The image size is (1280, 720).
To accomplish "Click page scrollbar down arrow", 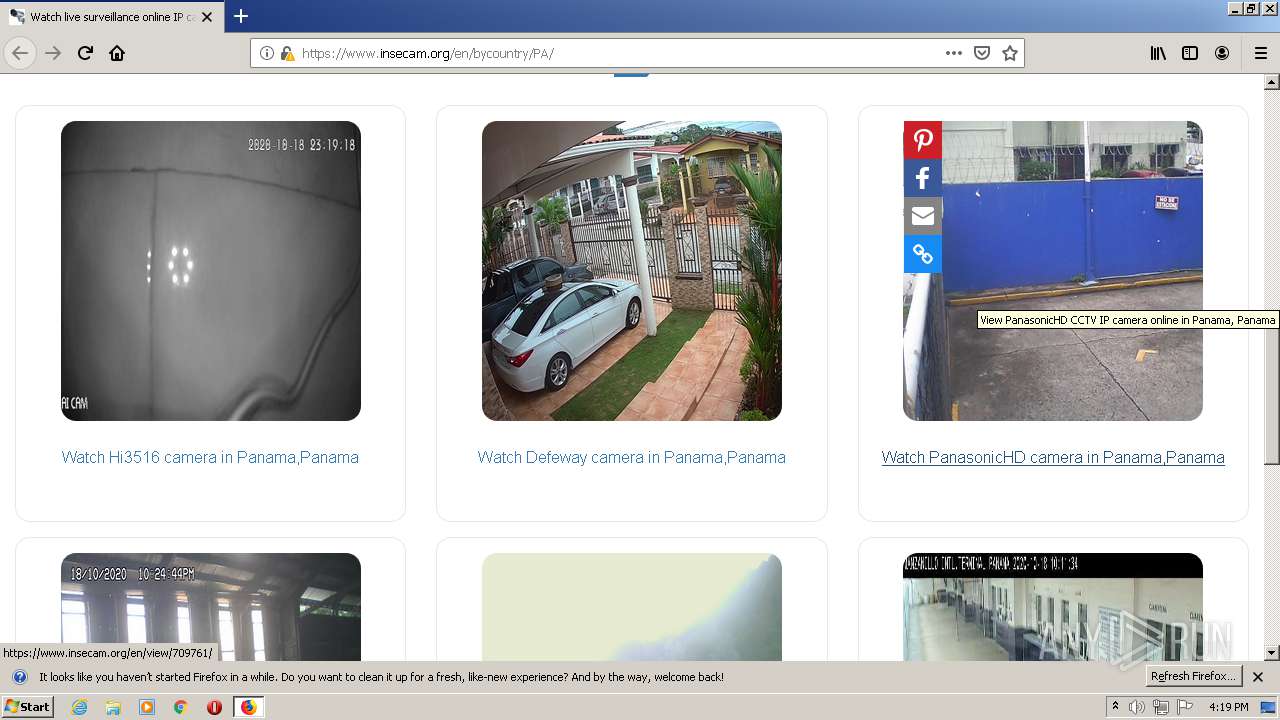I will point(1272,653).
